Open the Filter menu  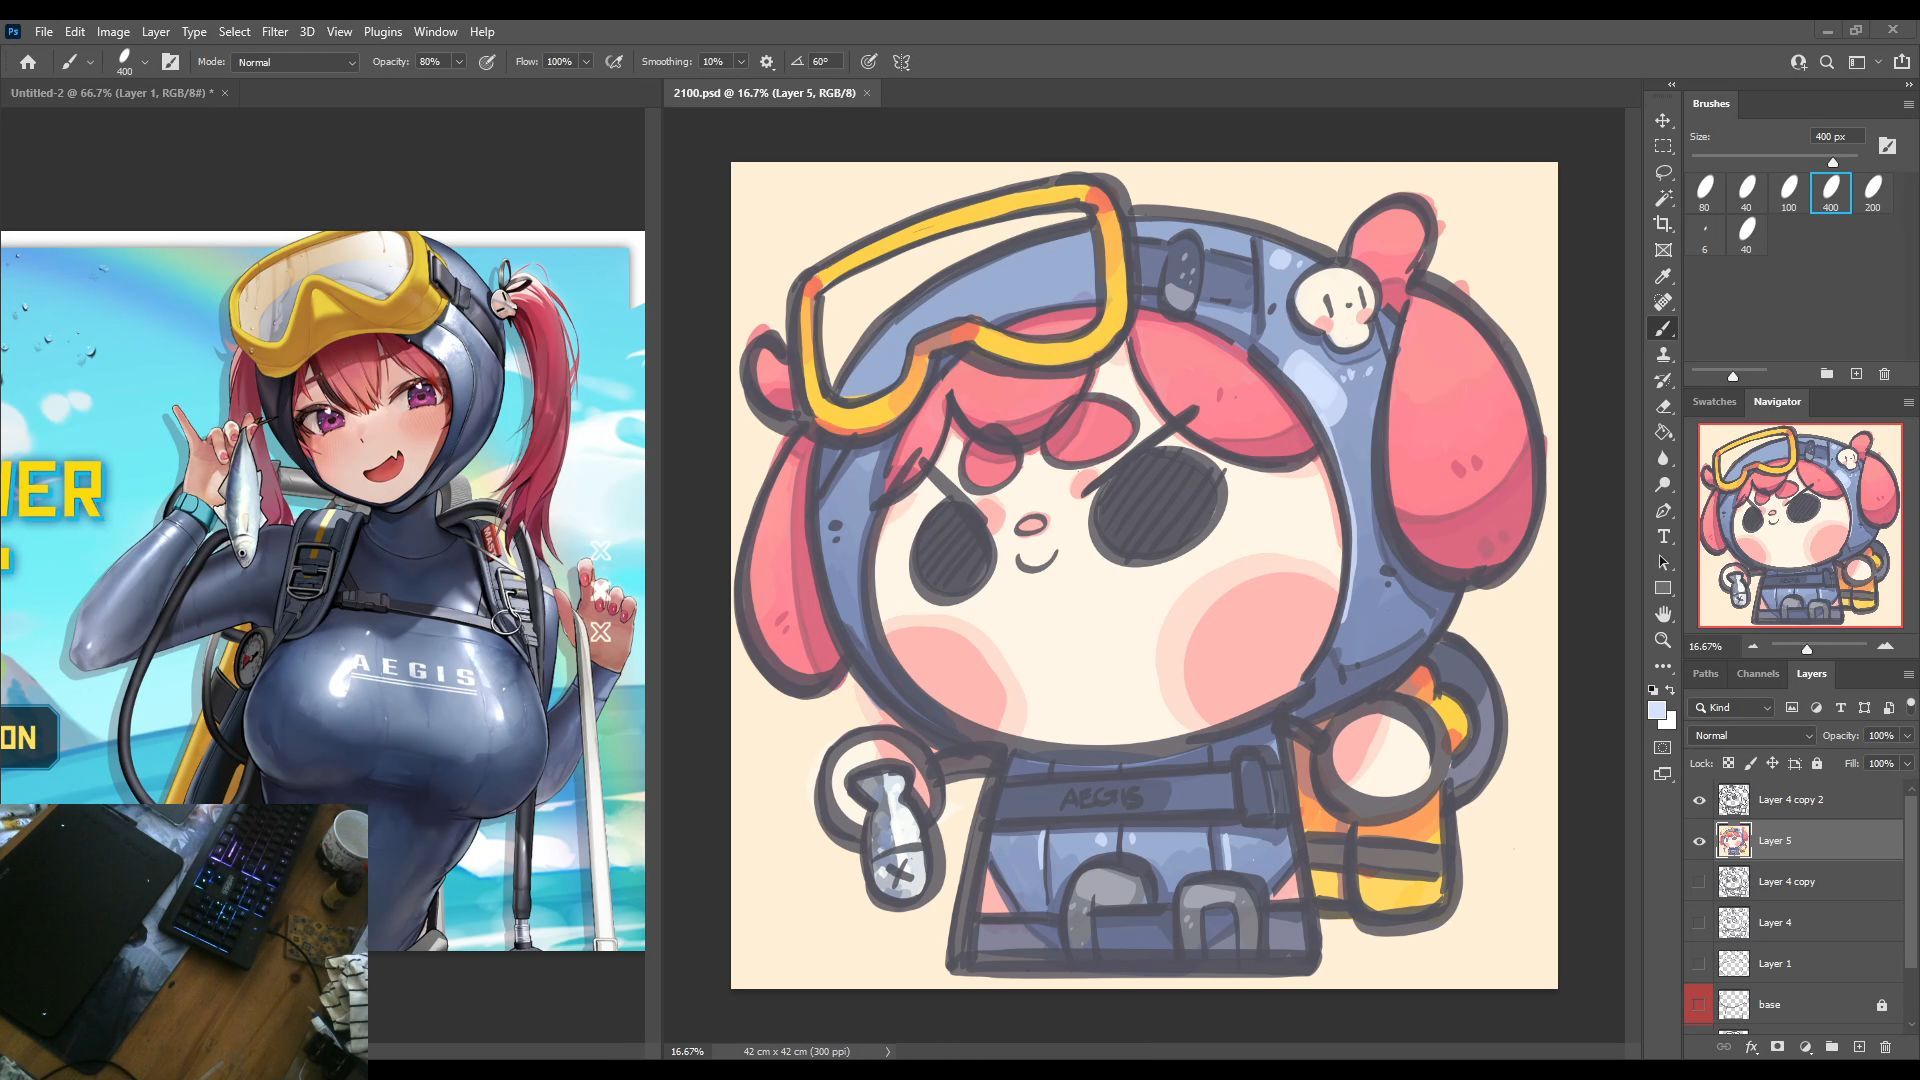274,32
